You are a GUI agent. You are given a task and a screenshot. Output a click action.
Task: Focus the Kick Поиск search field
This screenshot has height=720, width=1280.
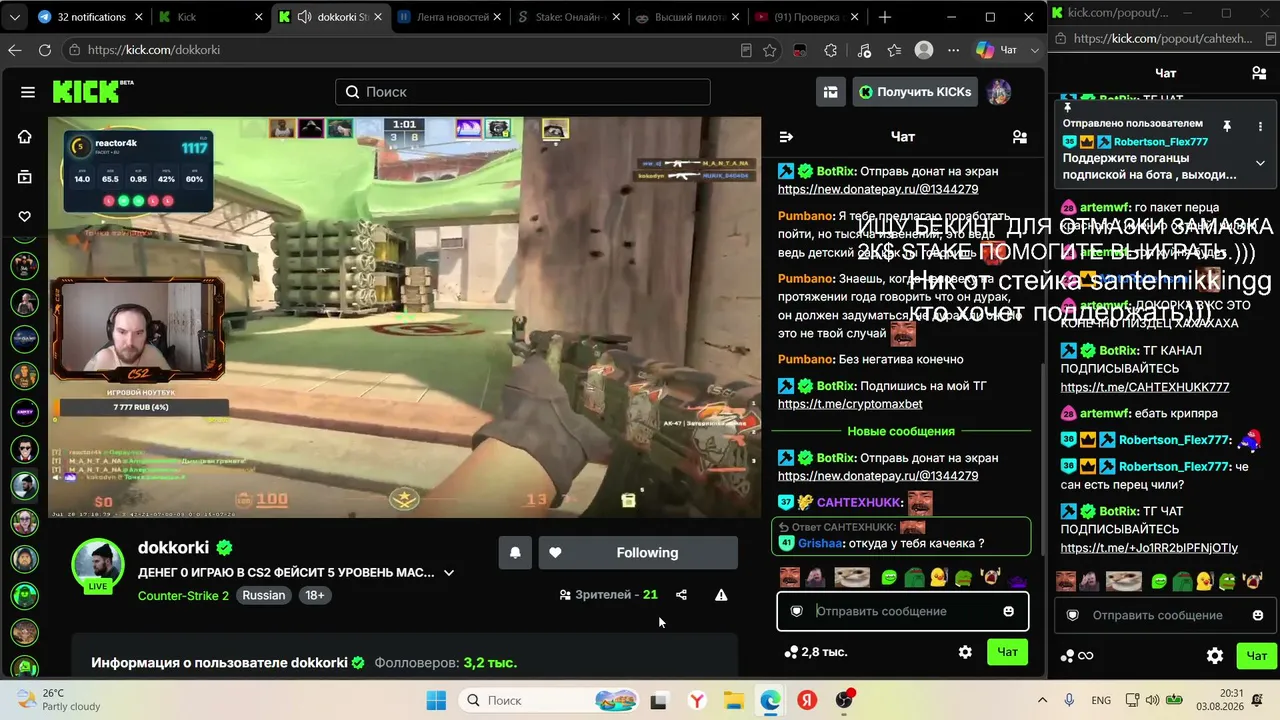(x=523, y=92)
